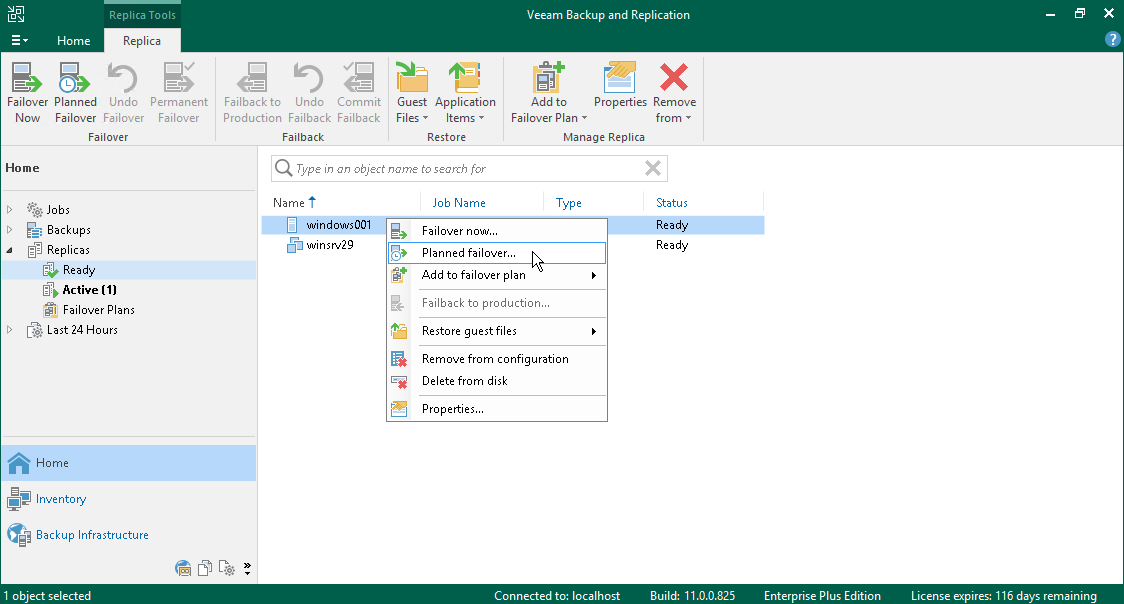Select Backups in the tree
1124x604 pixels.
pos(69,230)
